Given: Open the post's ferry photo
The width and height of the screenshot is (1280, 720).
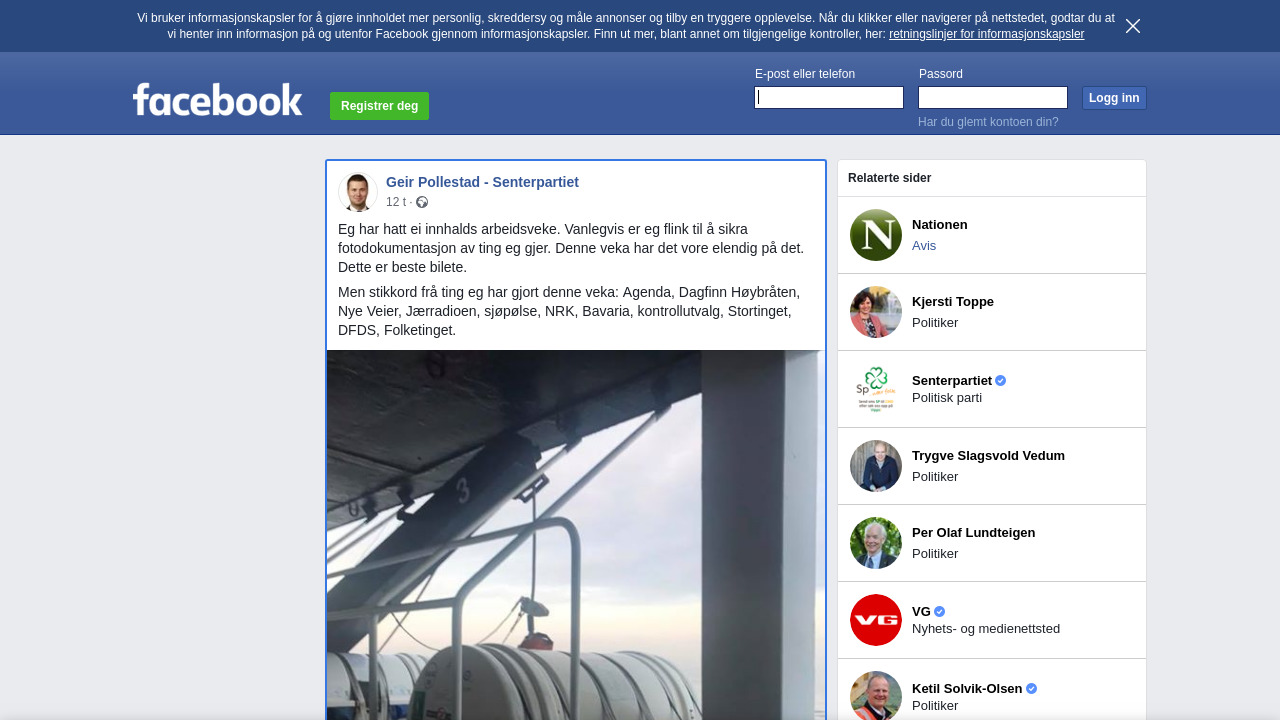Looking at the screenshot, I should point(576,535).
